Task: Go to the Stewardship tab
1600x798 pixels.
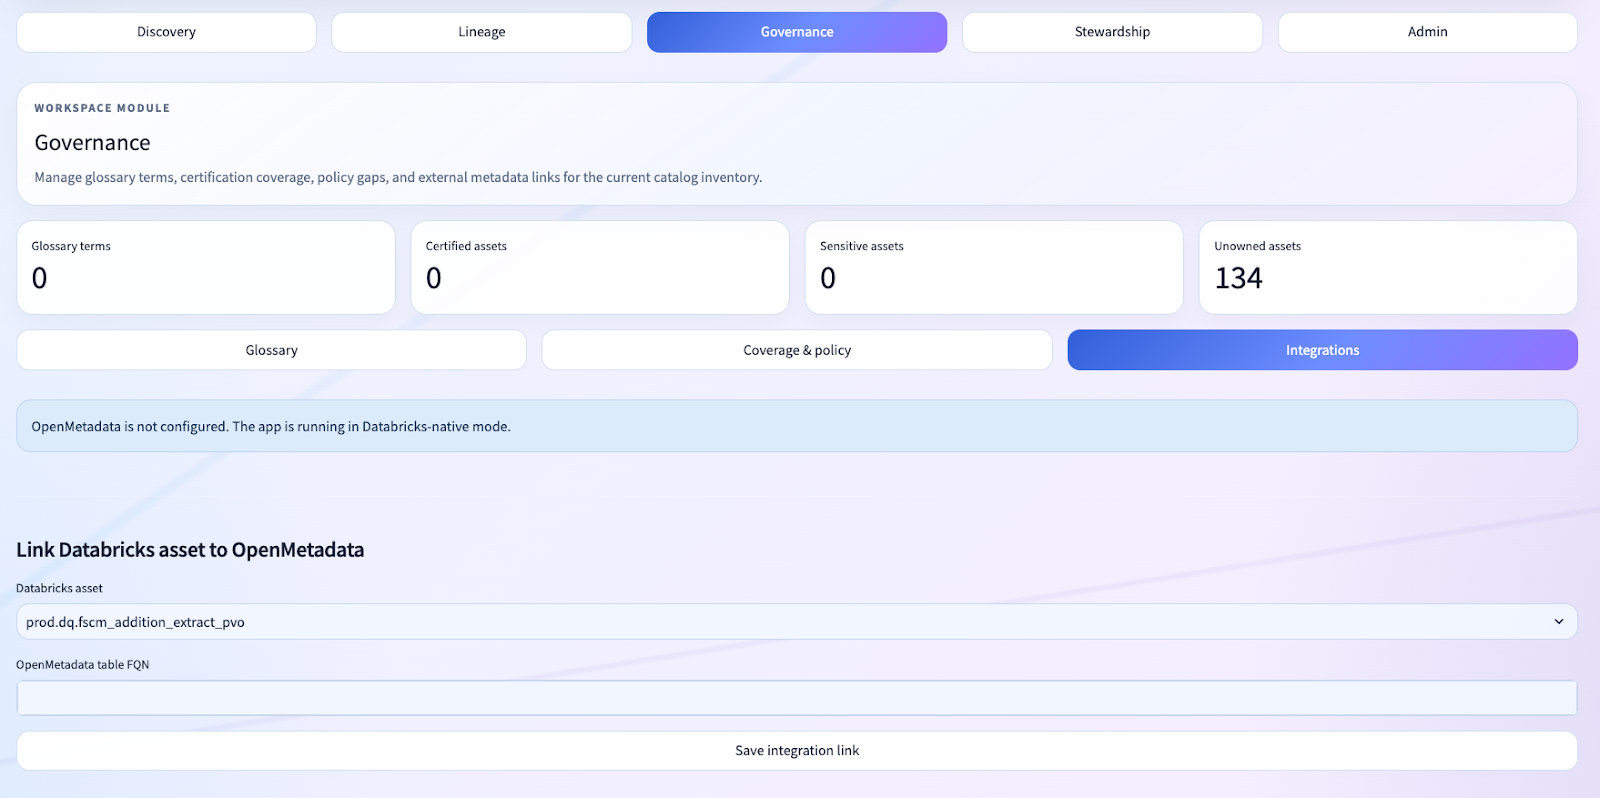Action: click(1111, 32)
